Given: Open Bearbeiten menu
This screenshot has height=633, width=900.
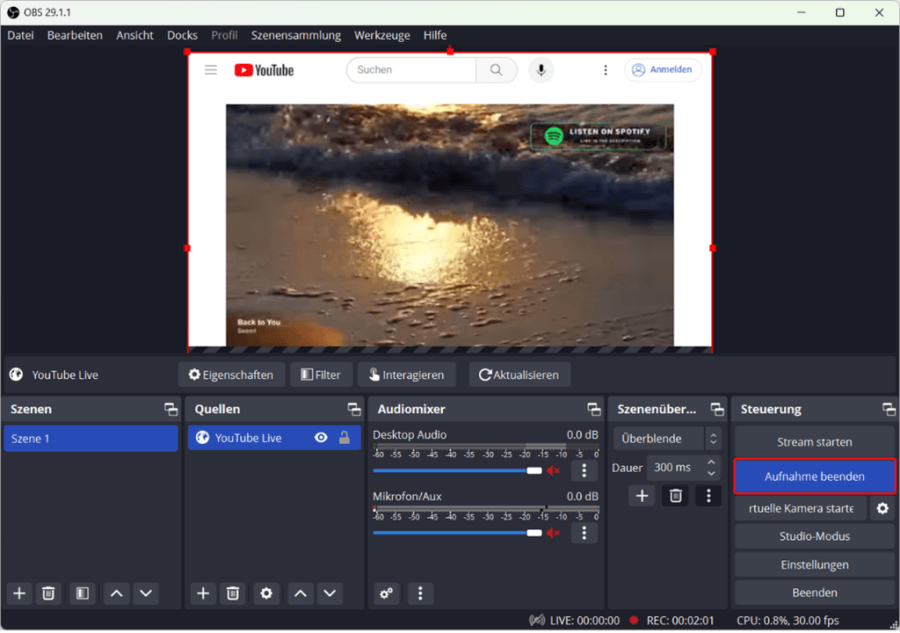Looking at the screenshot, I should 75,36.
